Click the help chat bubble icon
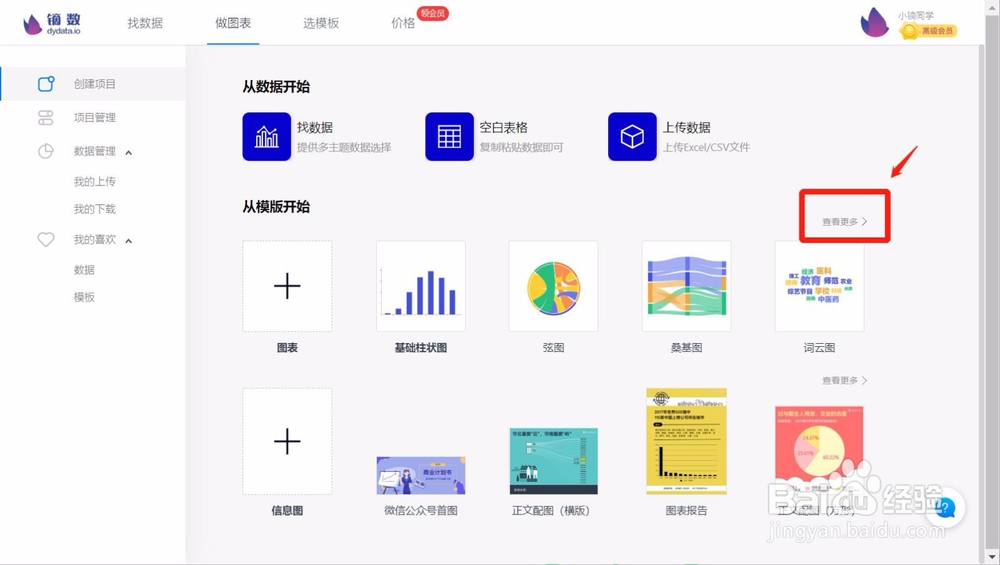Viewport: 1000px width, 565px height. point(945,508)
